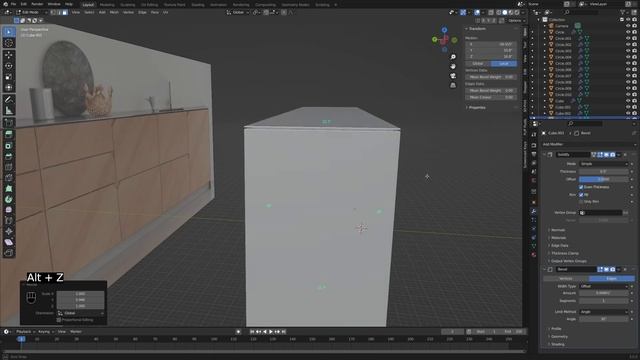Screen dimensions: 640x360
Task: Expand the Properties panel in sidebar
Action: point(476,108)
